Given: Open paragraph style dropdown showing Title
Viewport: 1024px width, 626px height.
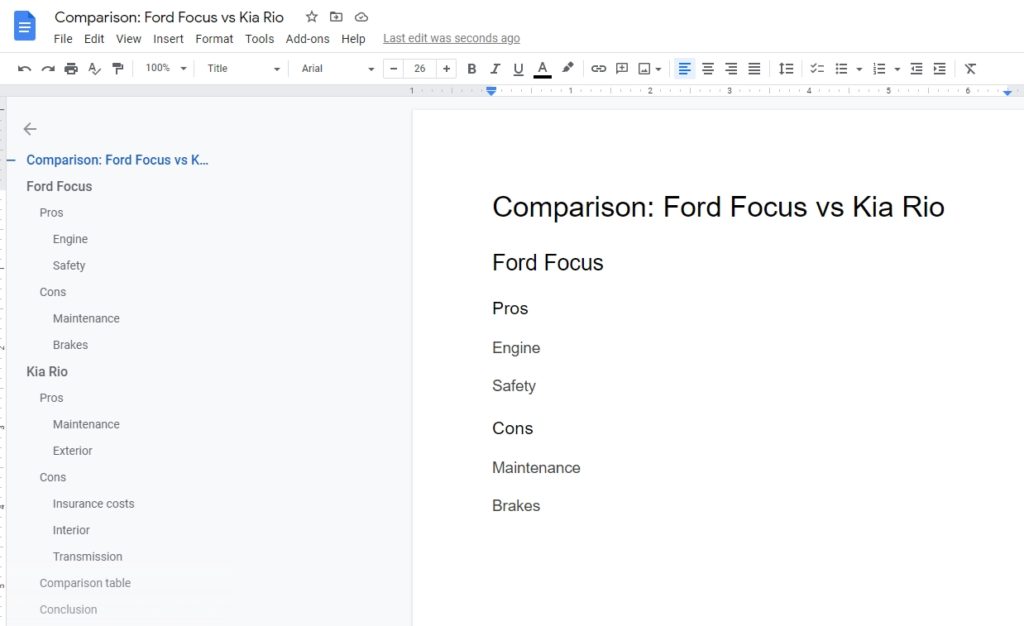Looking at the screenshot, I should 243,69.
